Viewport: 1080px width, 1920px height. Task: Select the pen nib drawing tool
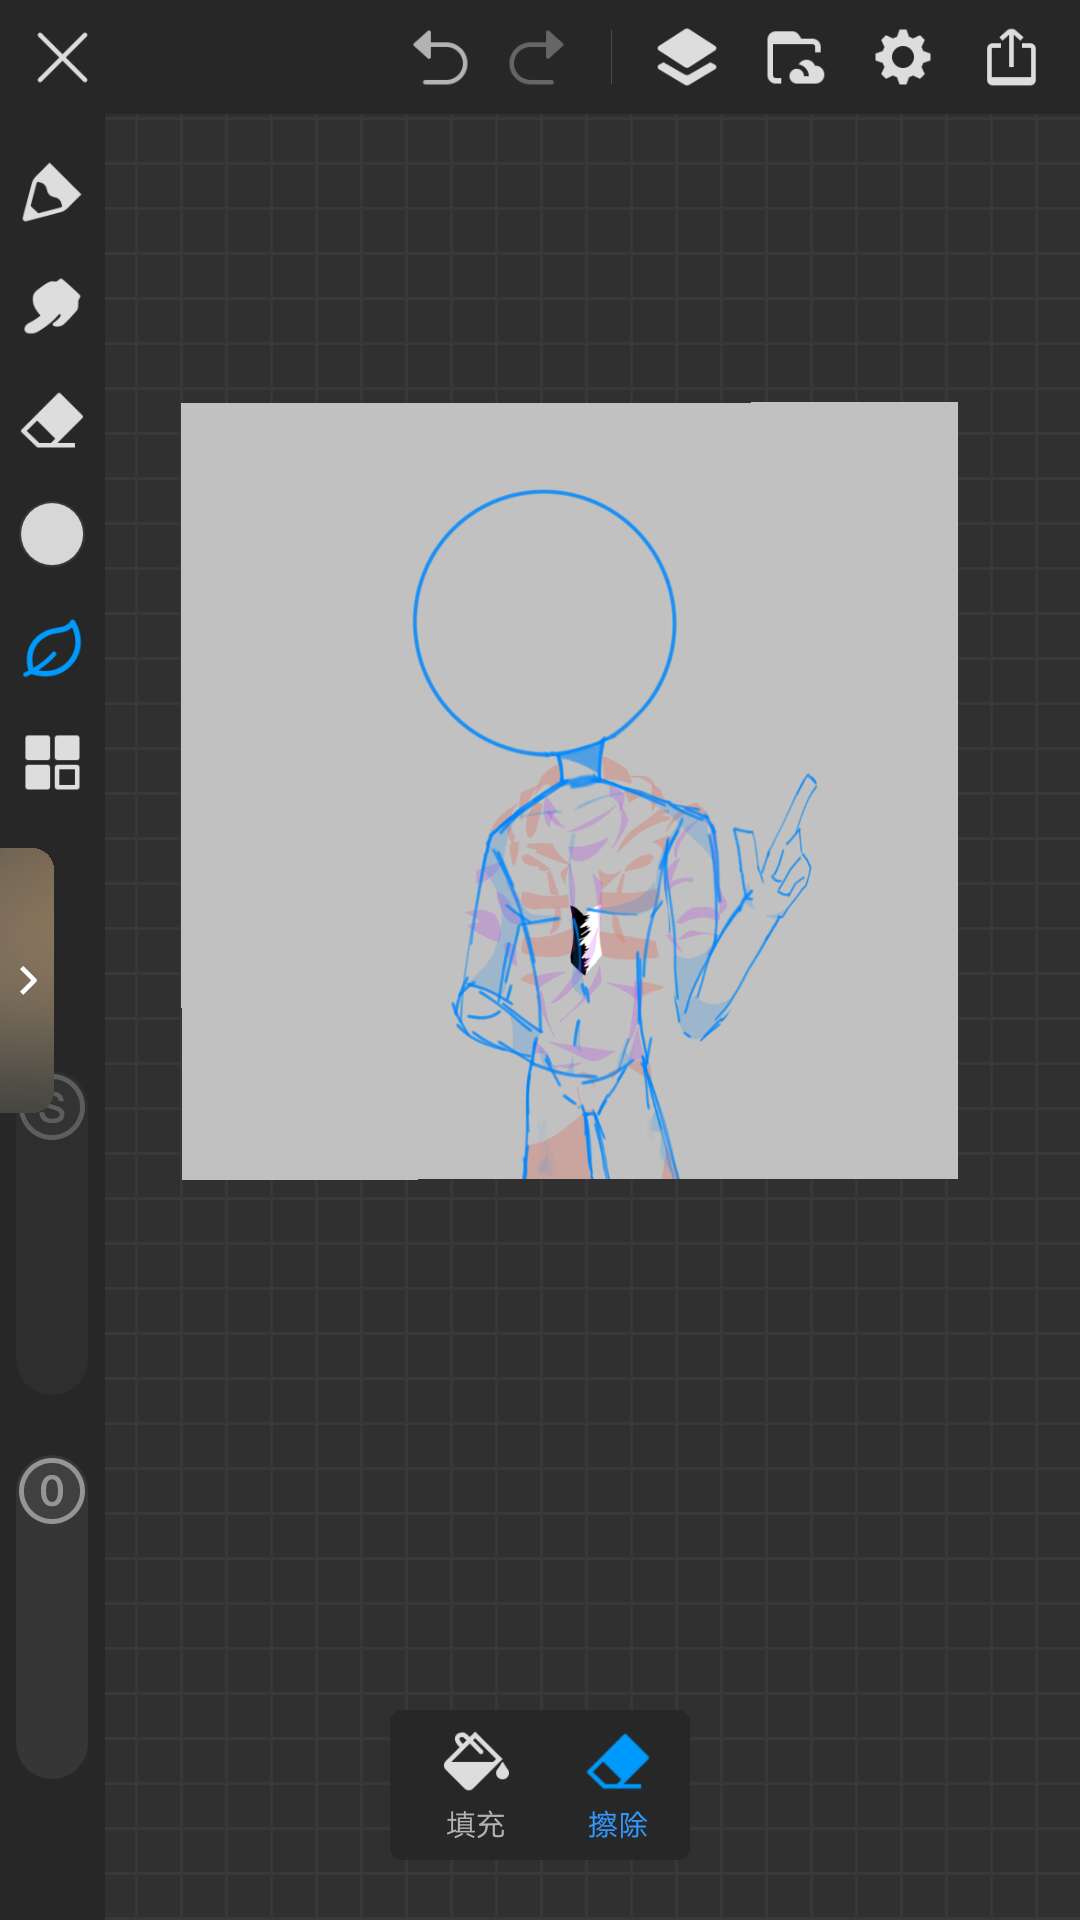click(51, 192)
